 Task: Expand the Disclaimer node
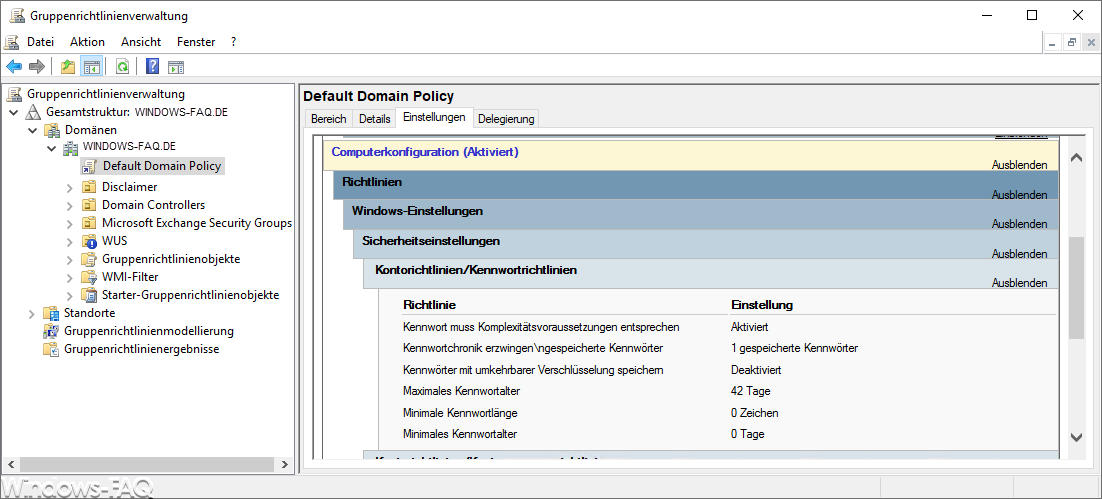70,187
